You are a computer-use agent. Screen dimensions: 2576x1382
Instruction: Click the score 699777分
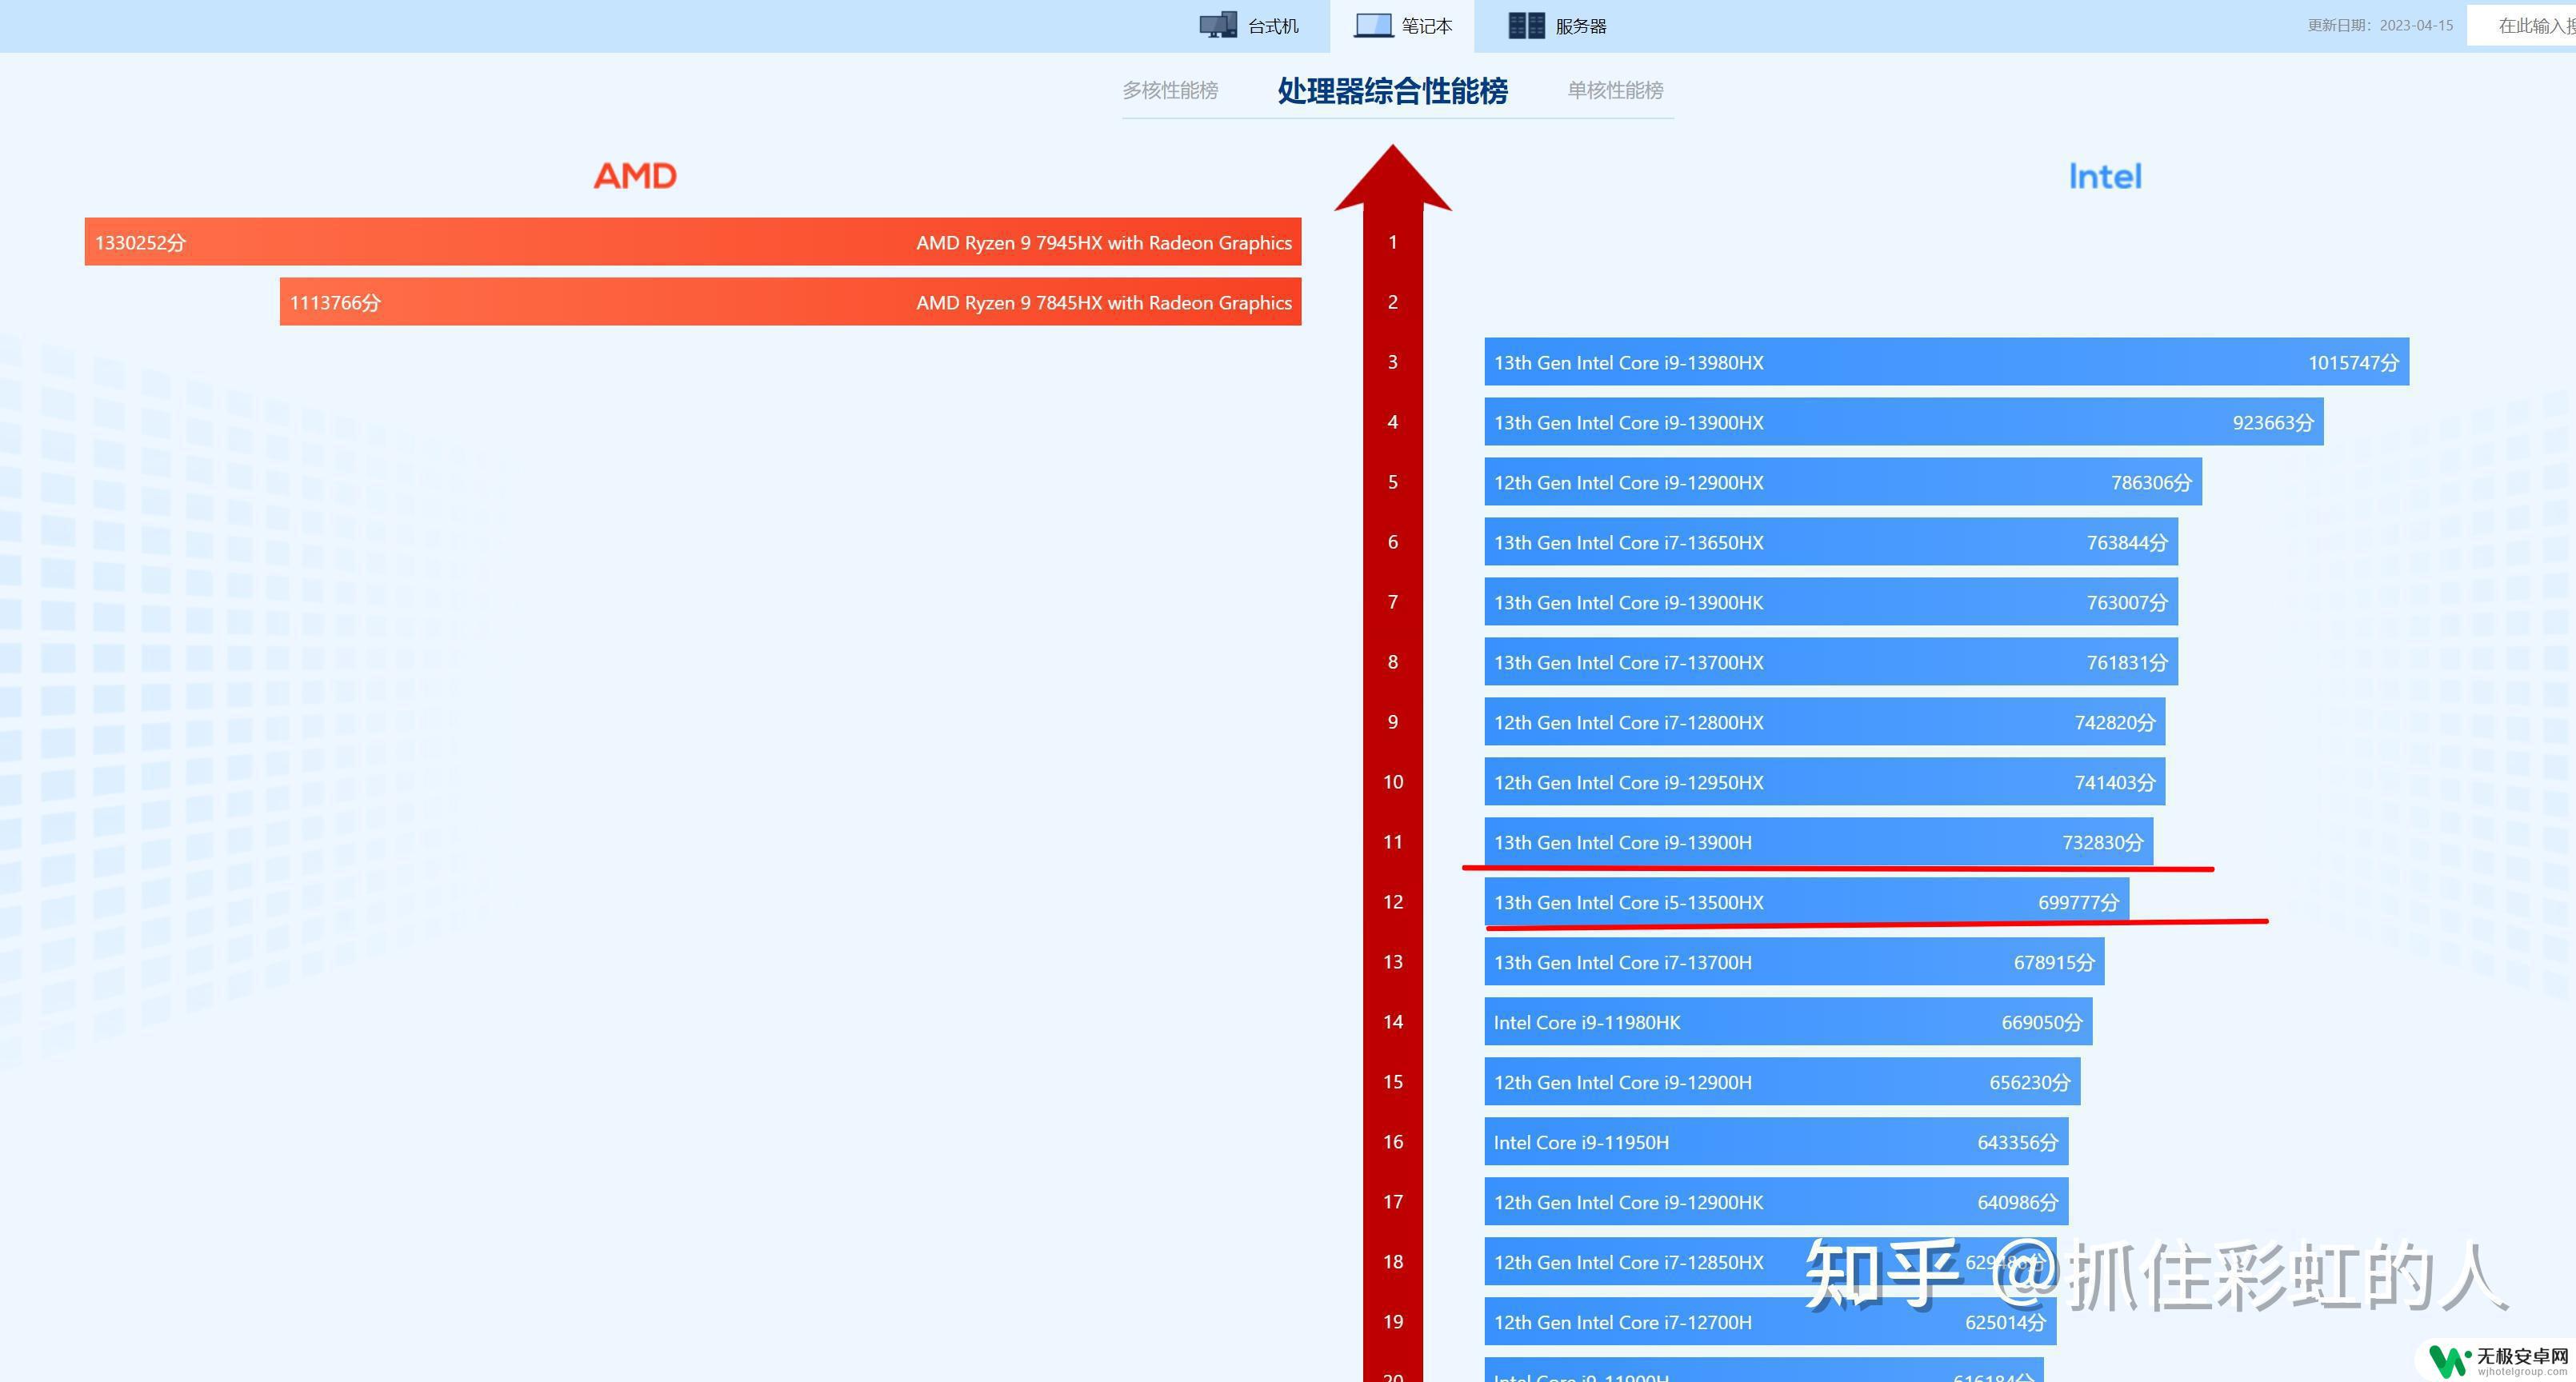[2079, 903]
